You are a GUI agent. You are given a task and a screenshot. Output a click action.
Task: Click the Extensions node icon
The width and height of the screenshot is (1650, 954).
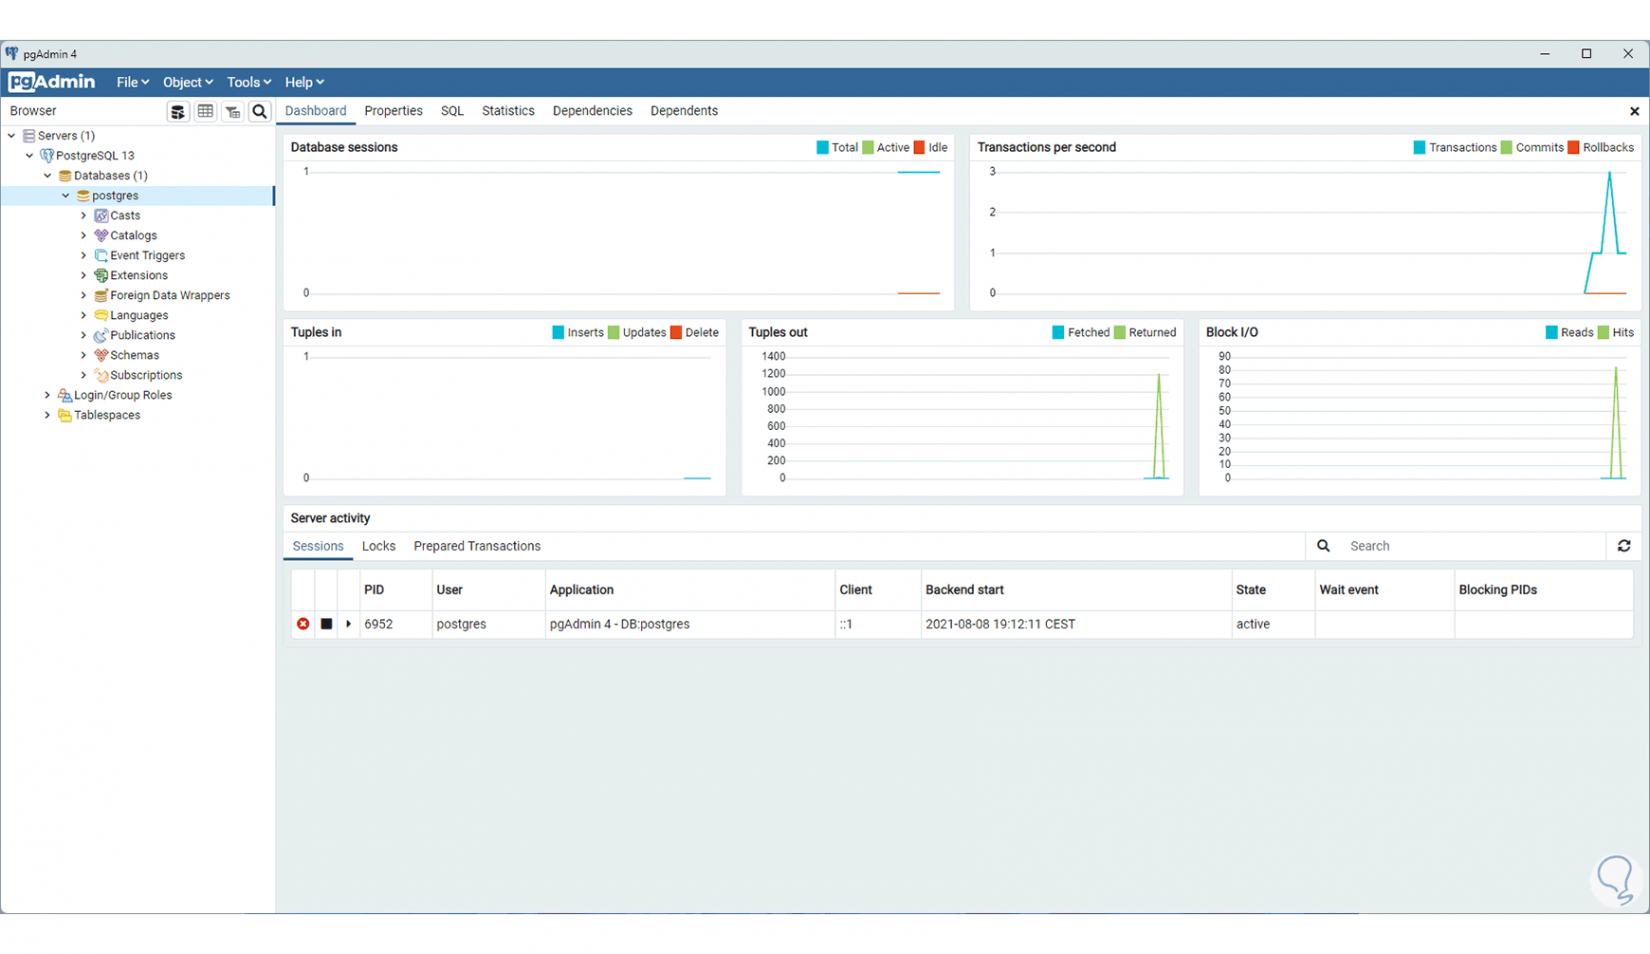click(101, 275)
